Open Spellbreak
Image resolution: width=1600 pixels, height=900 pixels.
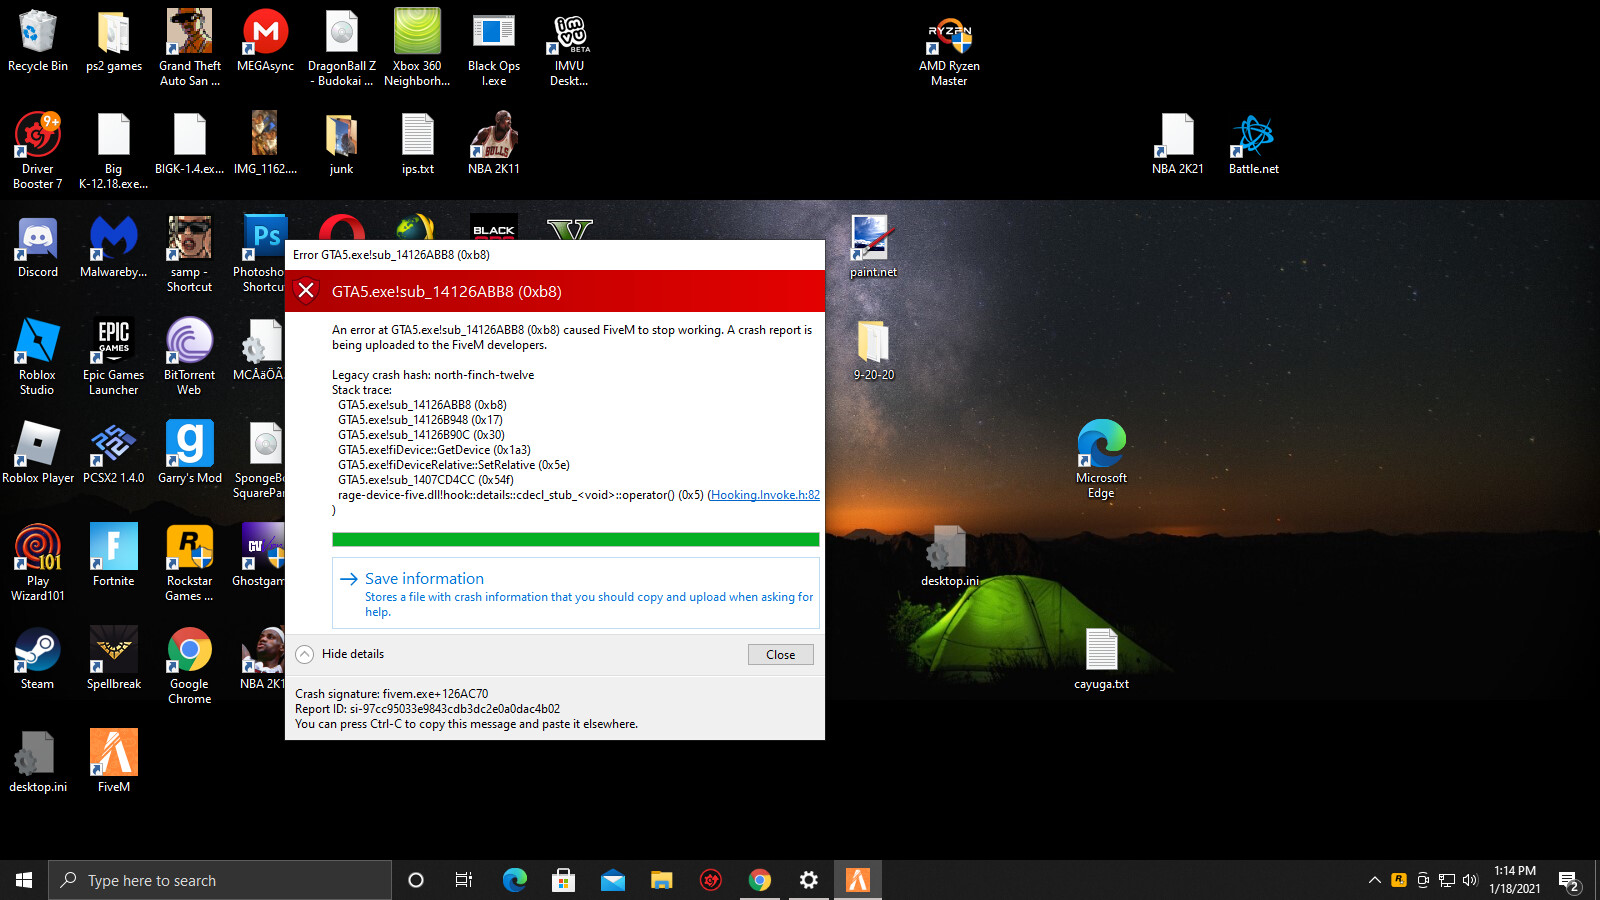pyautogui.click(x=113, y=655)
